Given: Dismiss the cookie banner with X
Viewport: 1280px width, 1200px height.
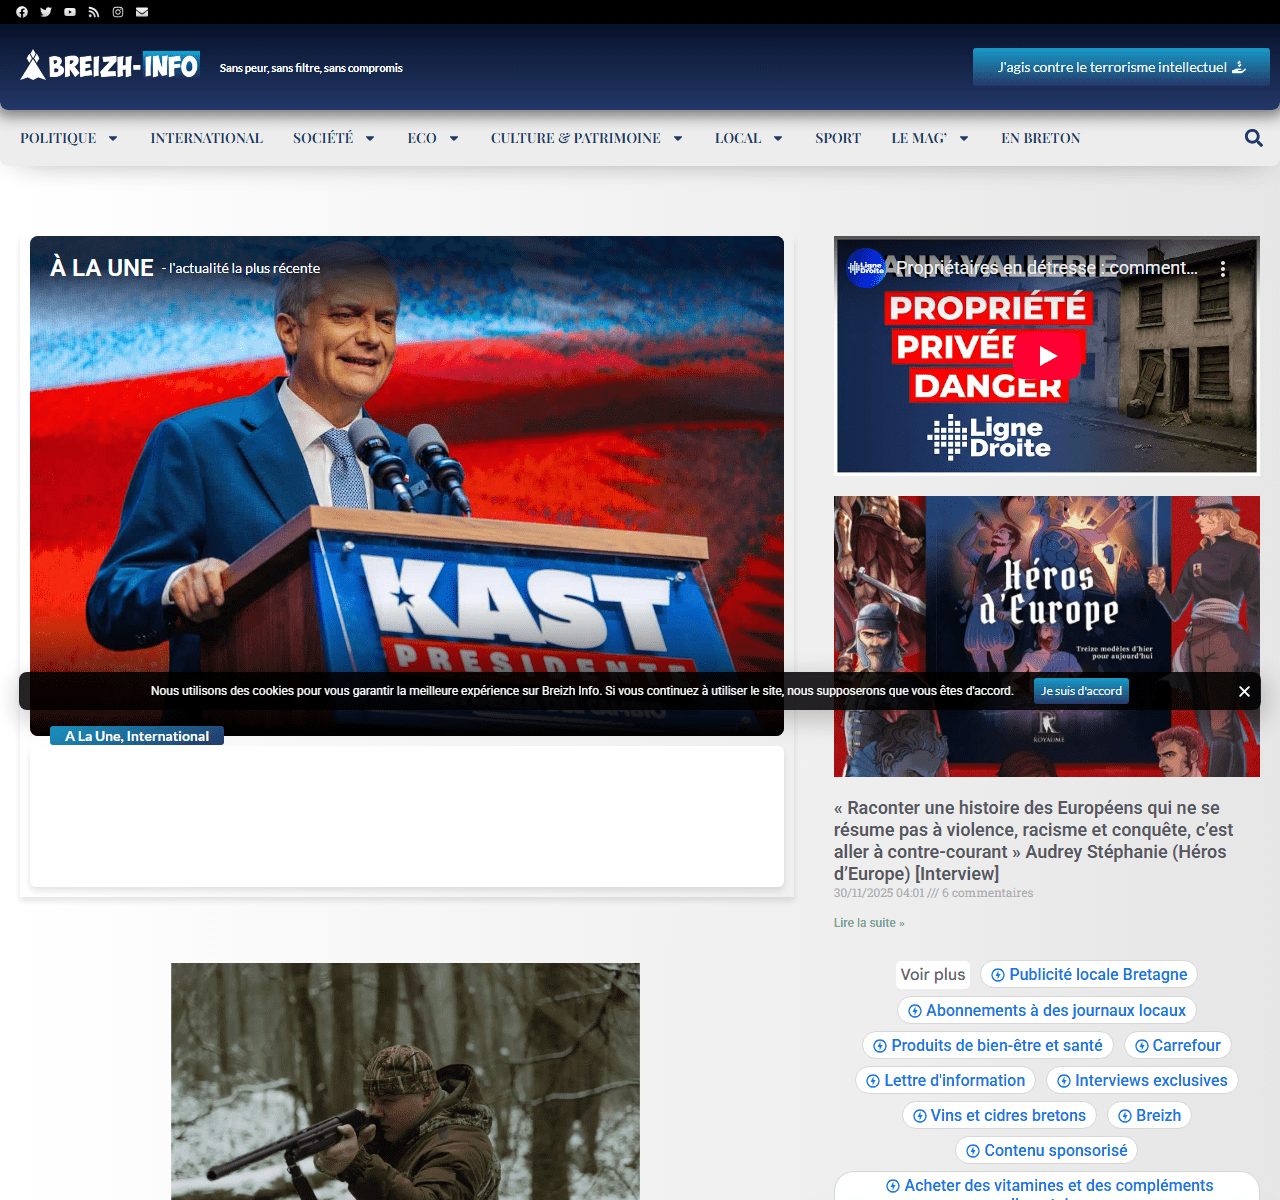Looking at the screenshot, I should 1244,691.
